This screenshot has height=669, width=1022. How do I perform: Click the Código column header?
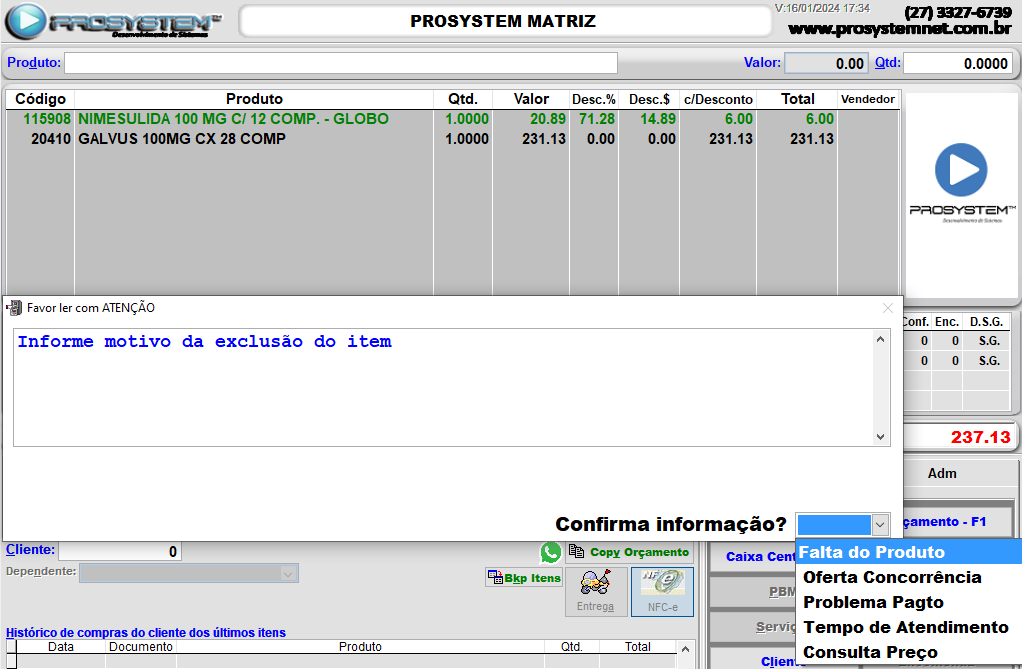40,99
